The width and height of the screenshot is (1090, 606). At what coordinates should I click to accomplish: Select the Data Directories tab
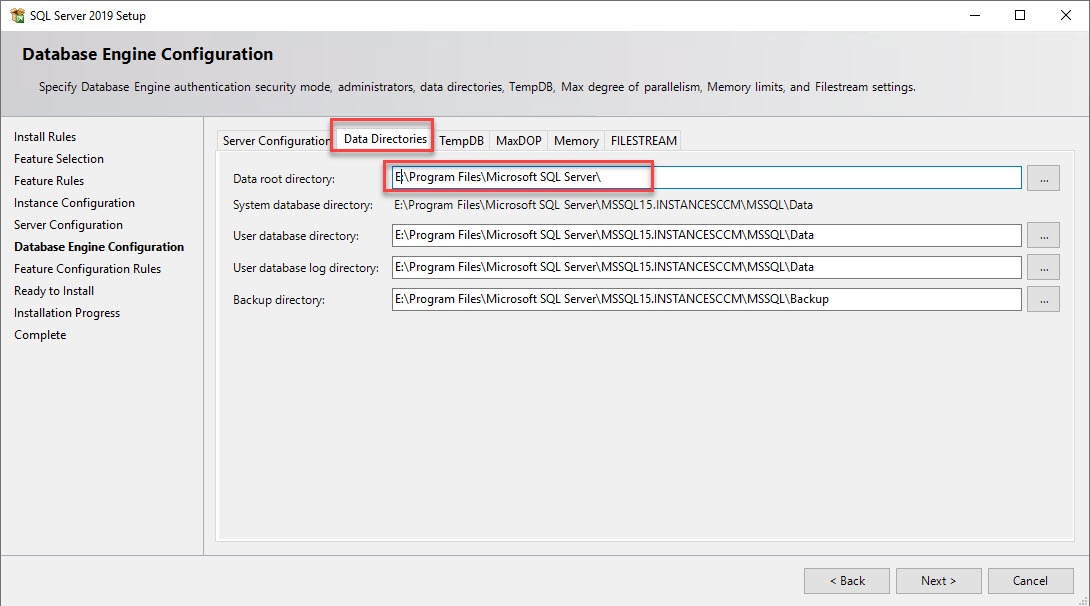point(381,138)
